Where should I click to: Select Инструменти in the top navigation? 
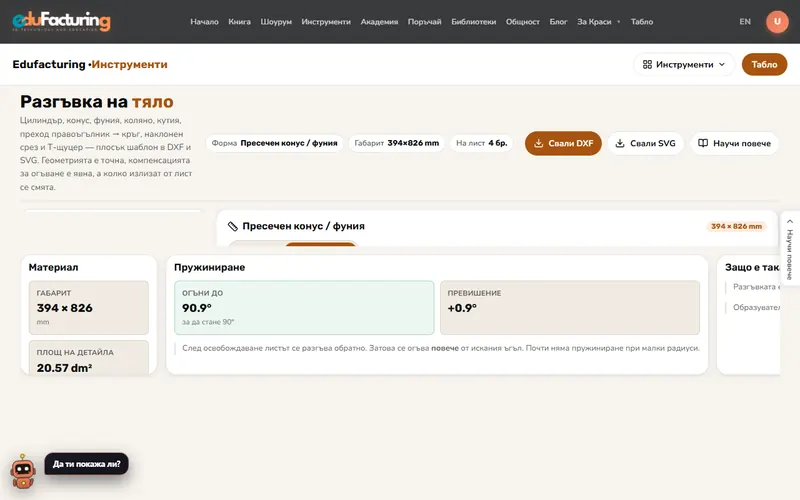[x=326, y=22]
